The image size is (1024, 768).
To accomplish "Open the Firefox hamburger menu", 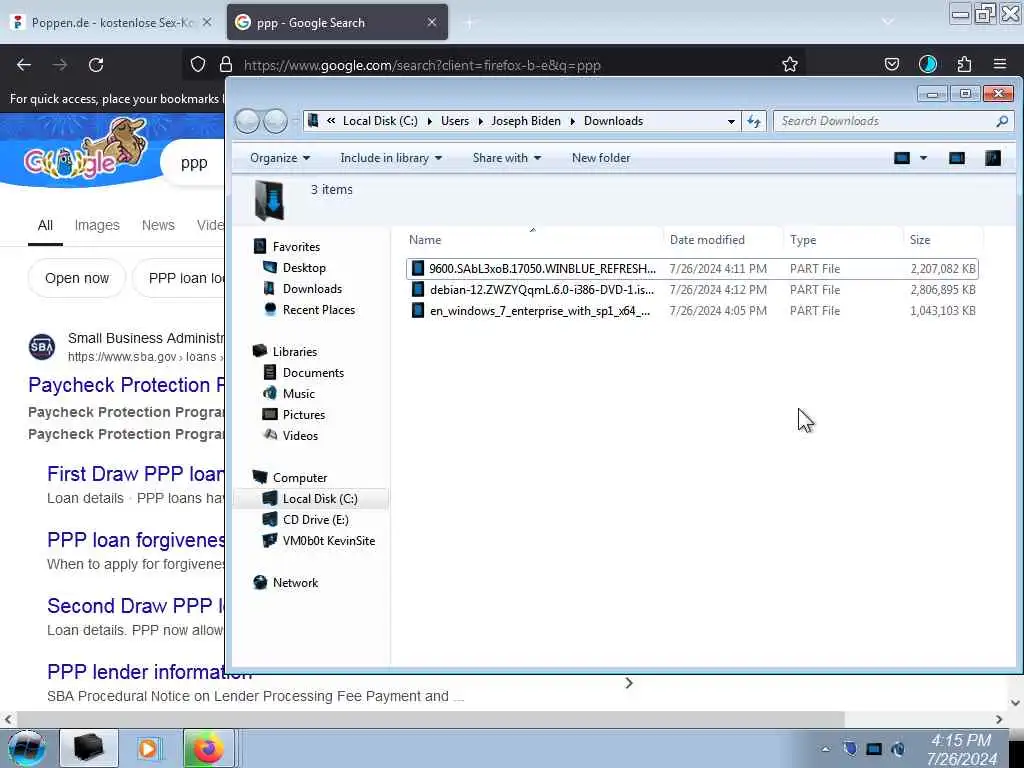I will click(1000, 64).
